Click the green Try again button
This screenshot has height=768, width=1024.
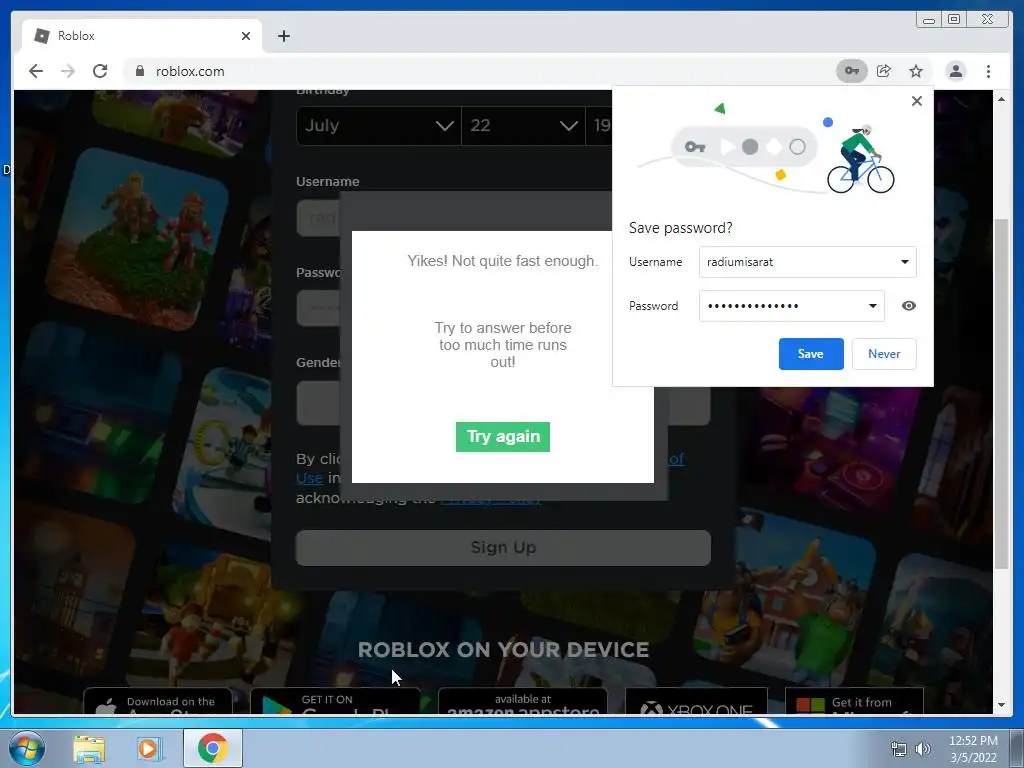click(x=502, y=437)
